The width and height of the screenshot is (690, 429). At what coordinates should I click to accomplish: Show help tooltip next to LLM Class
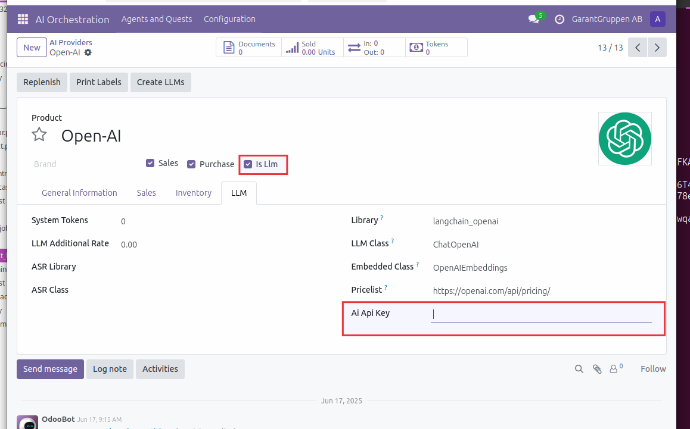[x=393, y=241]
